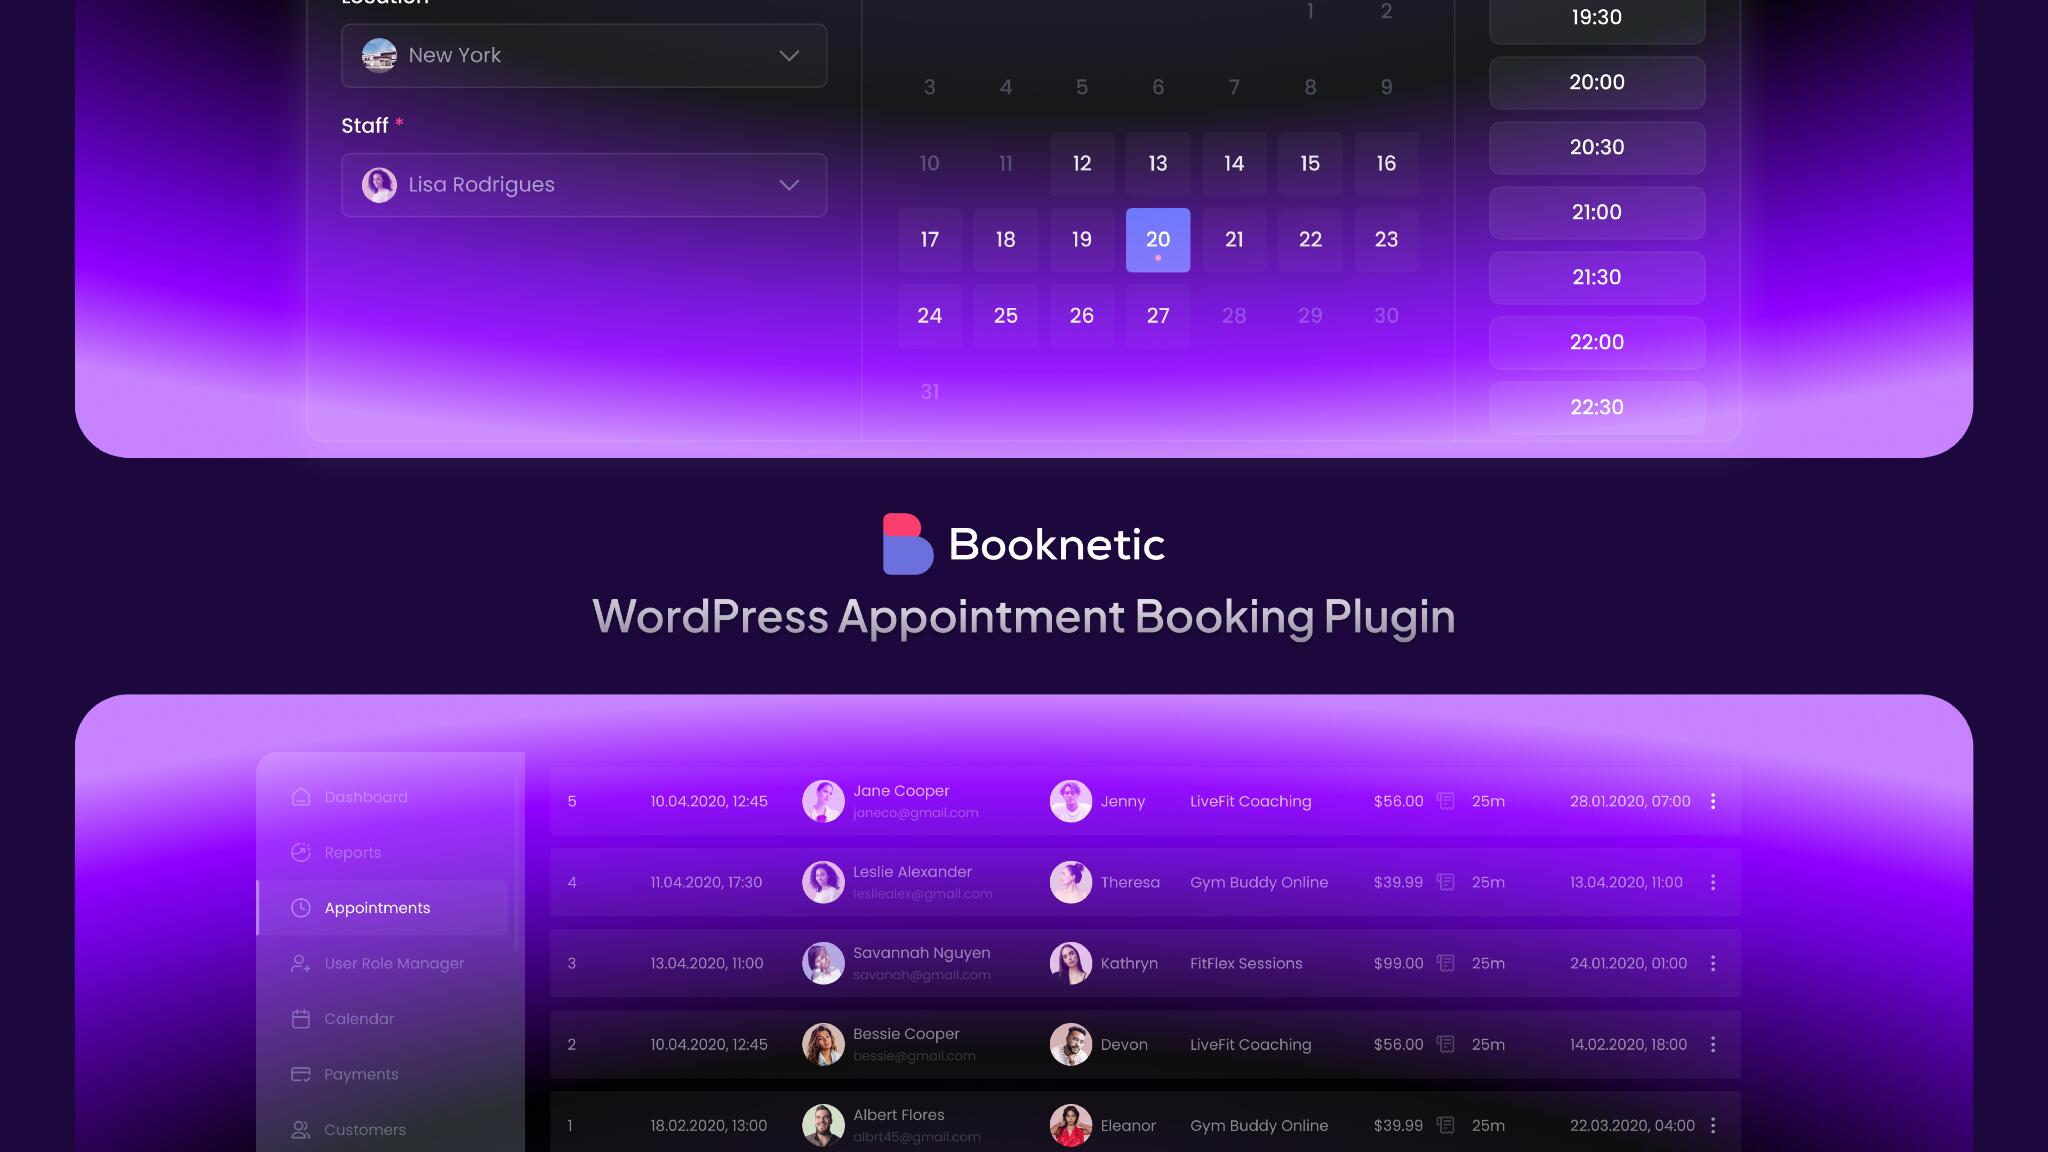The height and width of the screenshot is (1152, 2048).
Task: Click the note icon in Leslie Alexander row
Action: click(x=1445, y=882)
